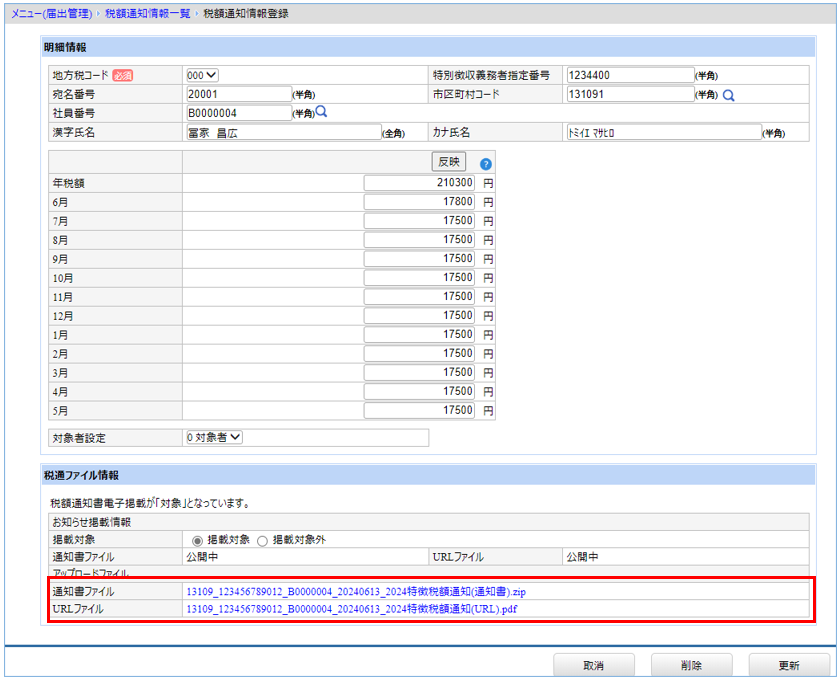Click the search icon beside 市区町村コード
Screen dimensions: 840x680
pos(729,95)
